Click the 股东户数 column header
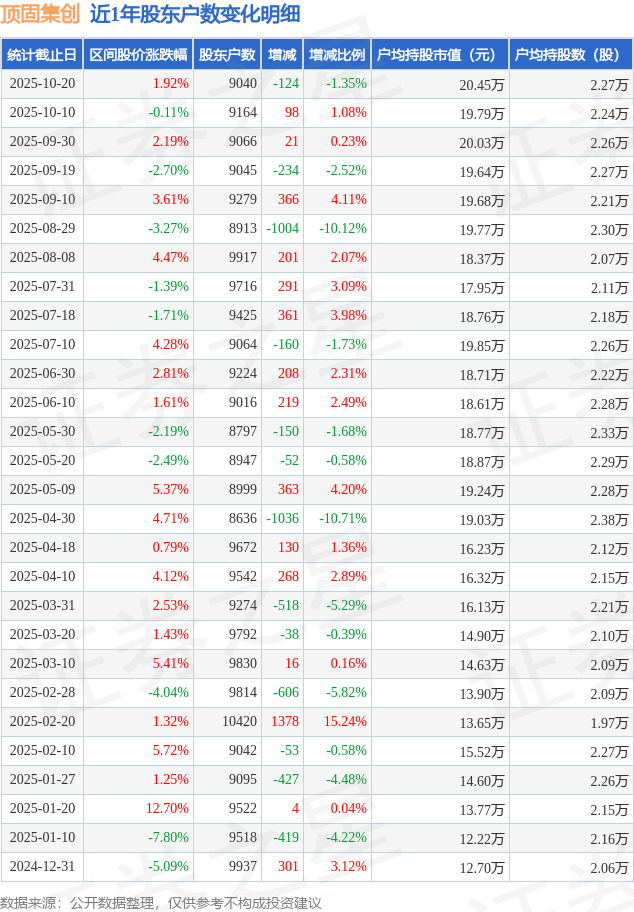The image size is (634, 912). click(227, 55)
